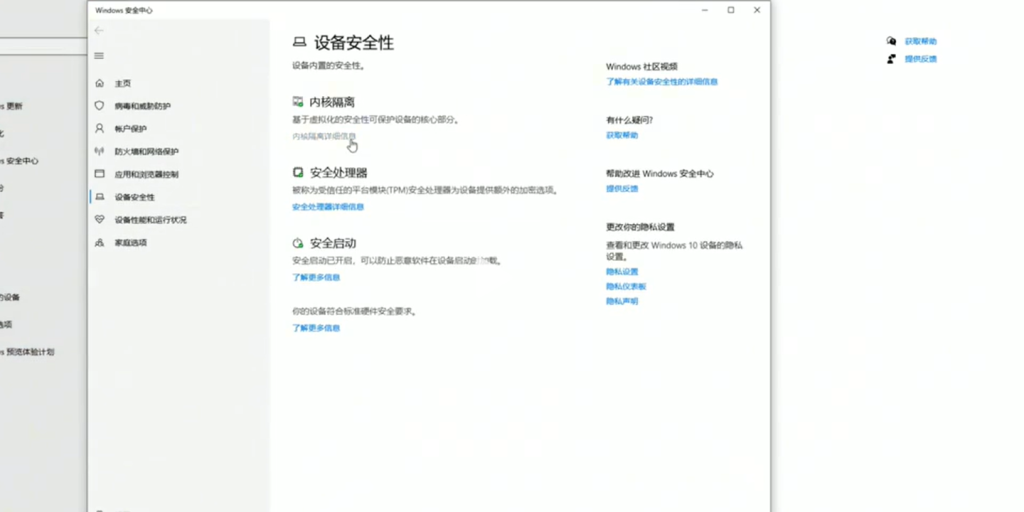Click the 提供反馈 person icon in background window
The height and width of the screenshot is (512, 1024).
click(x=891, y=59)
